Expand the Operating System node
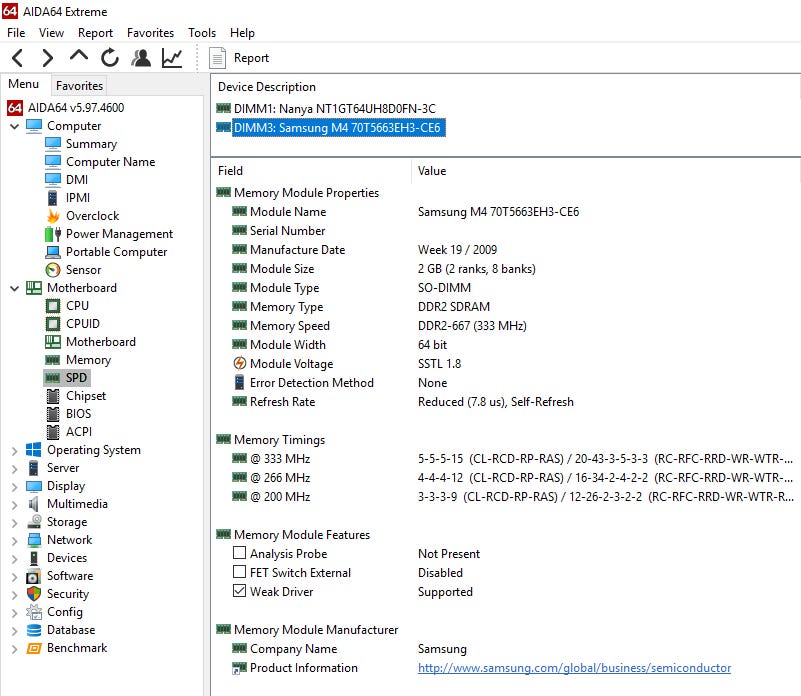The width and height of the screenshot is (801, 696). pyautogui.click(x=14, y=450)
